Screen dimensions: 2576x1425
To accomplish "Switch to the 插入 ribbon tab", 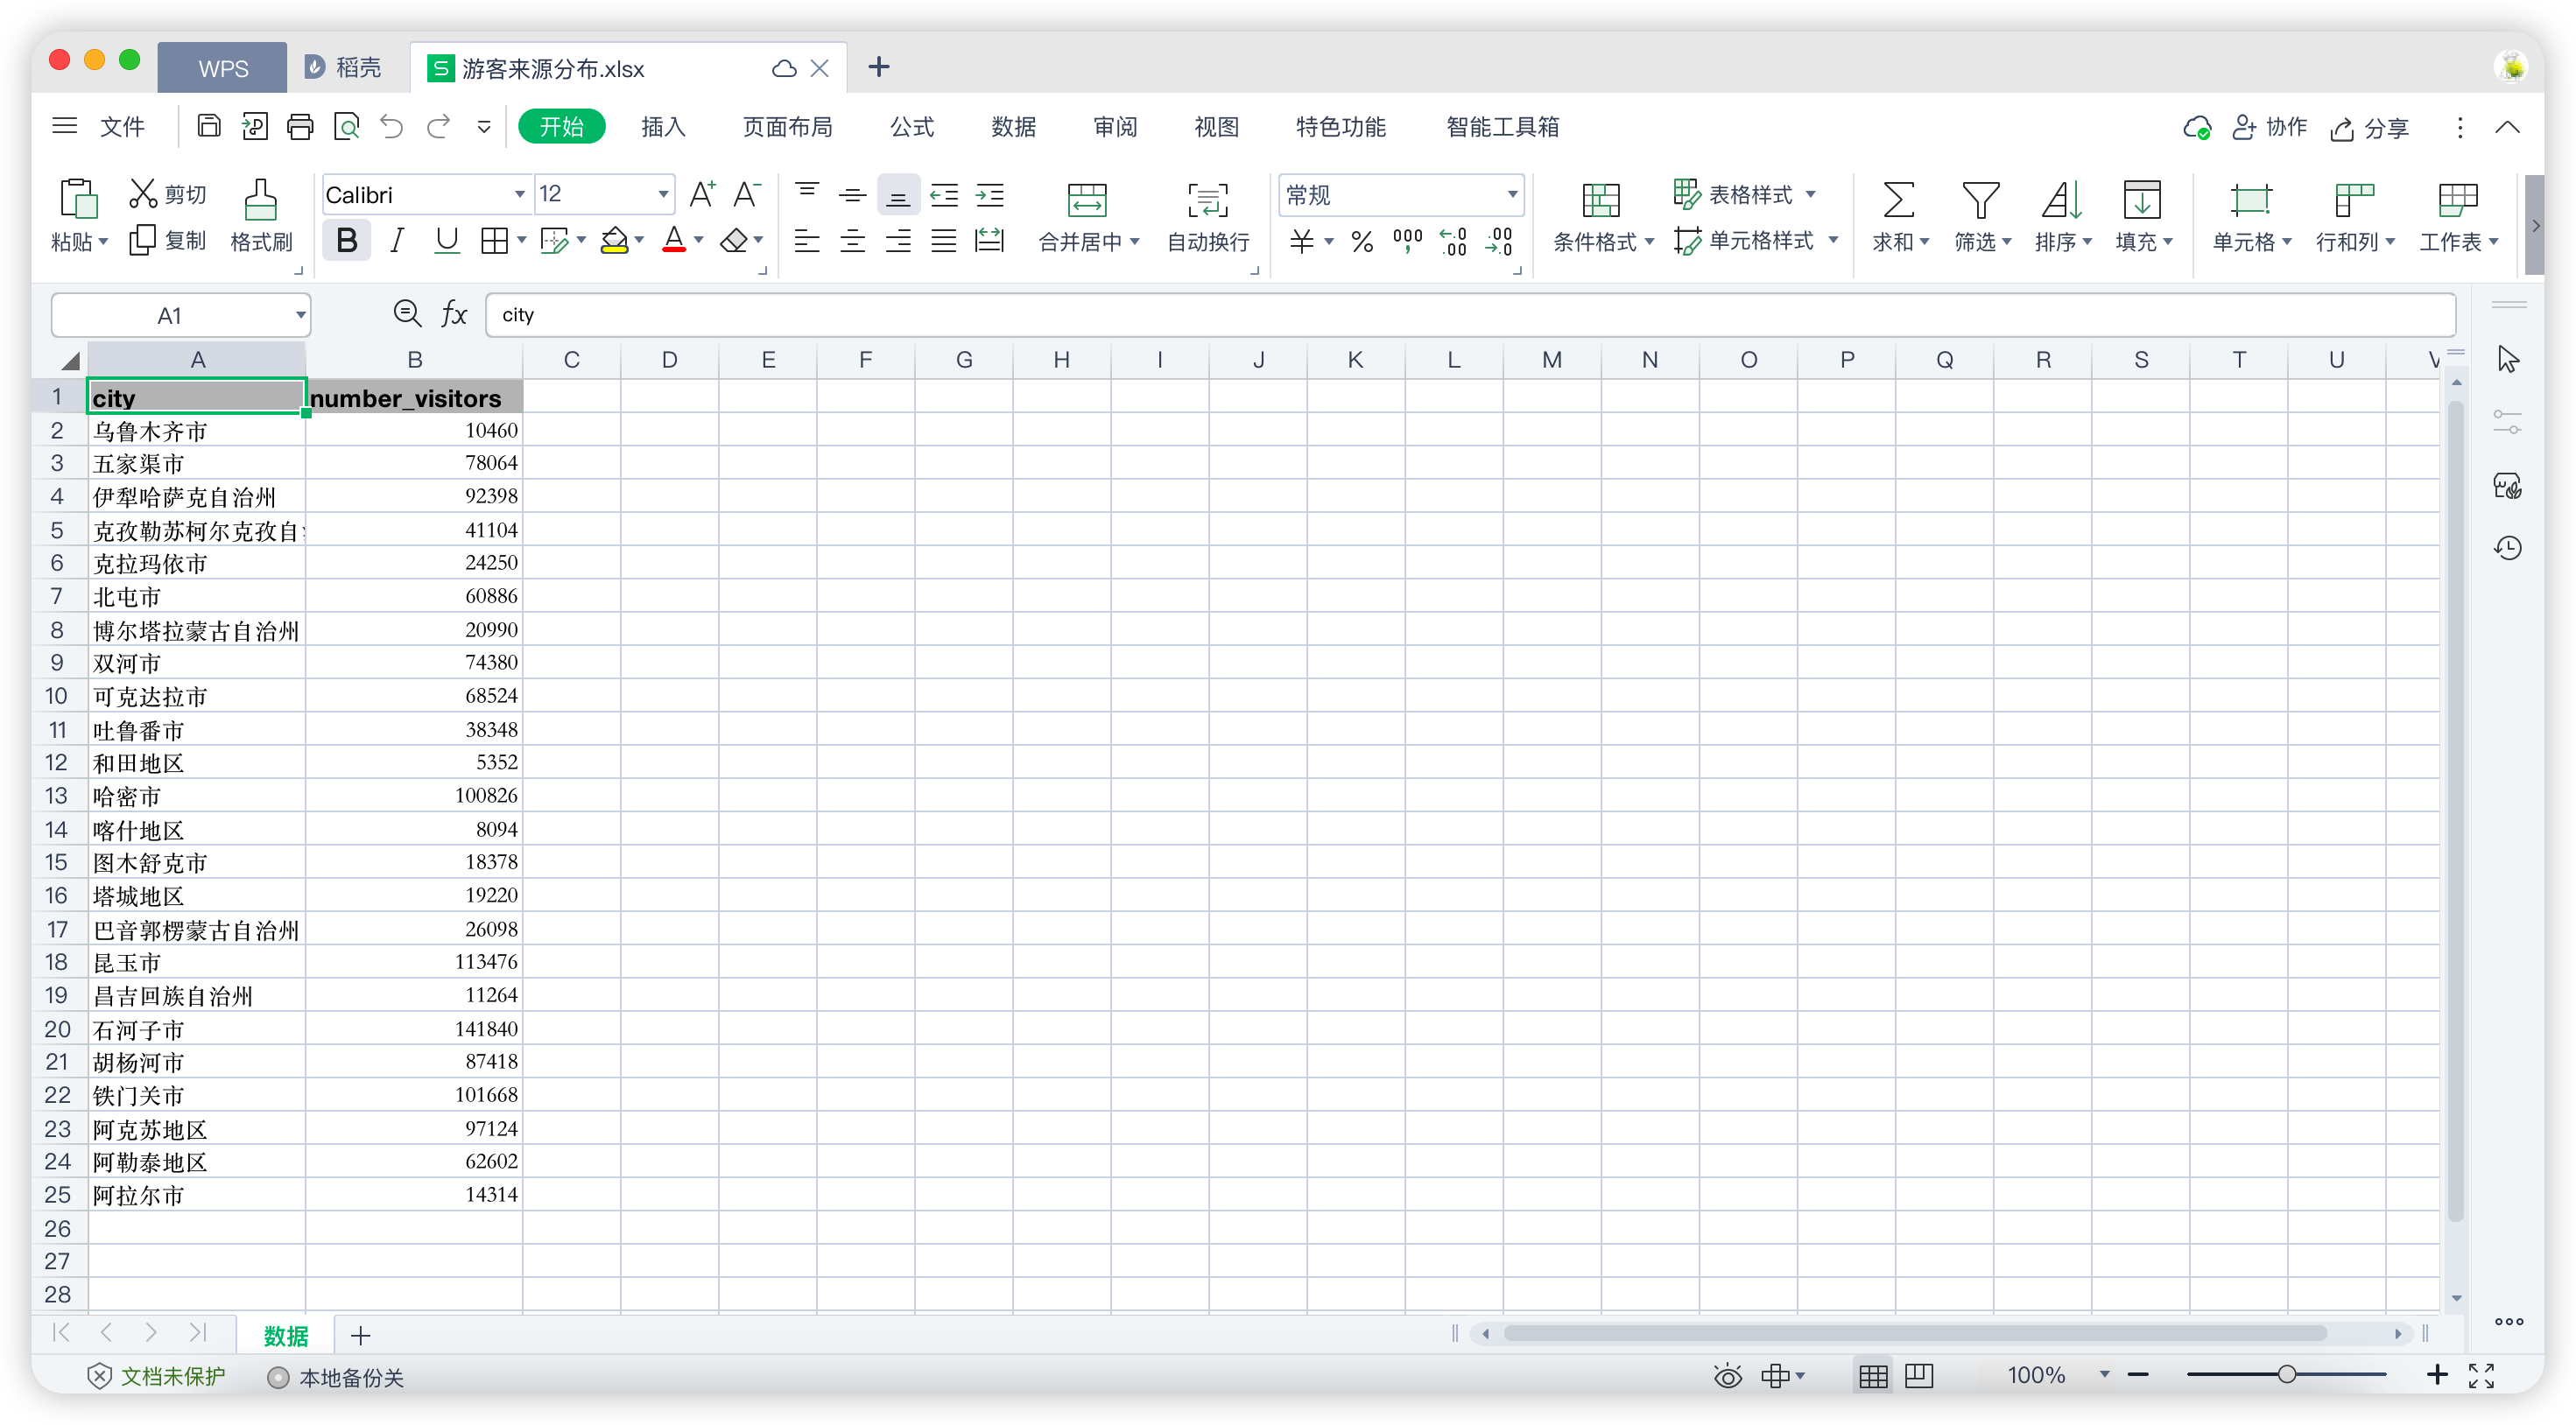I will point(663,127).
